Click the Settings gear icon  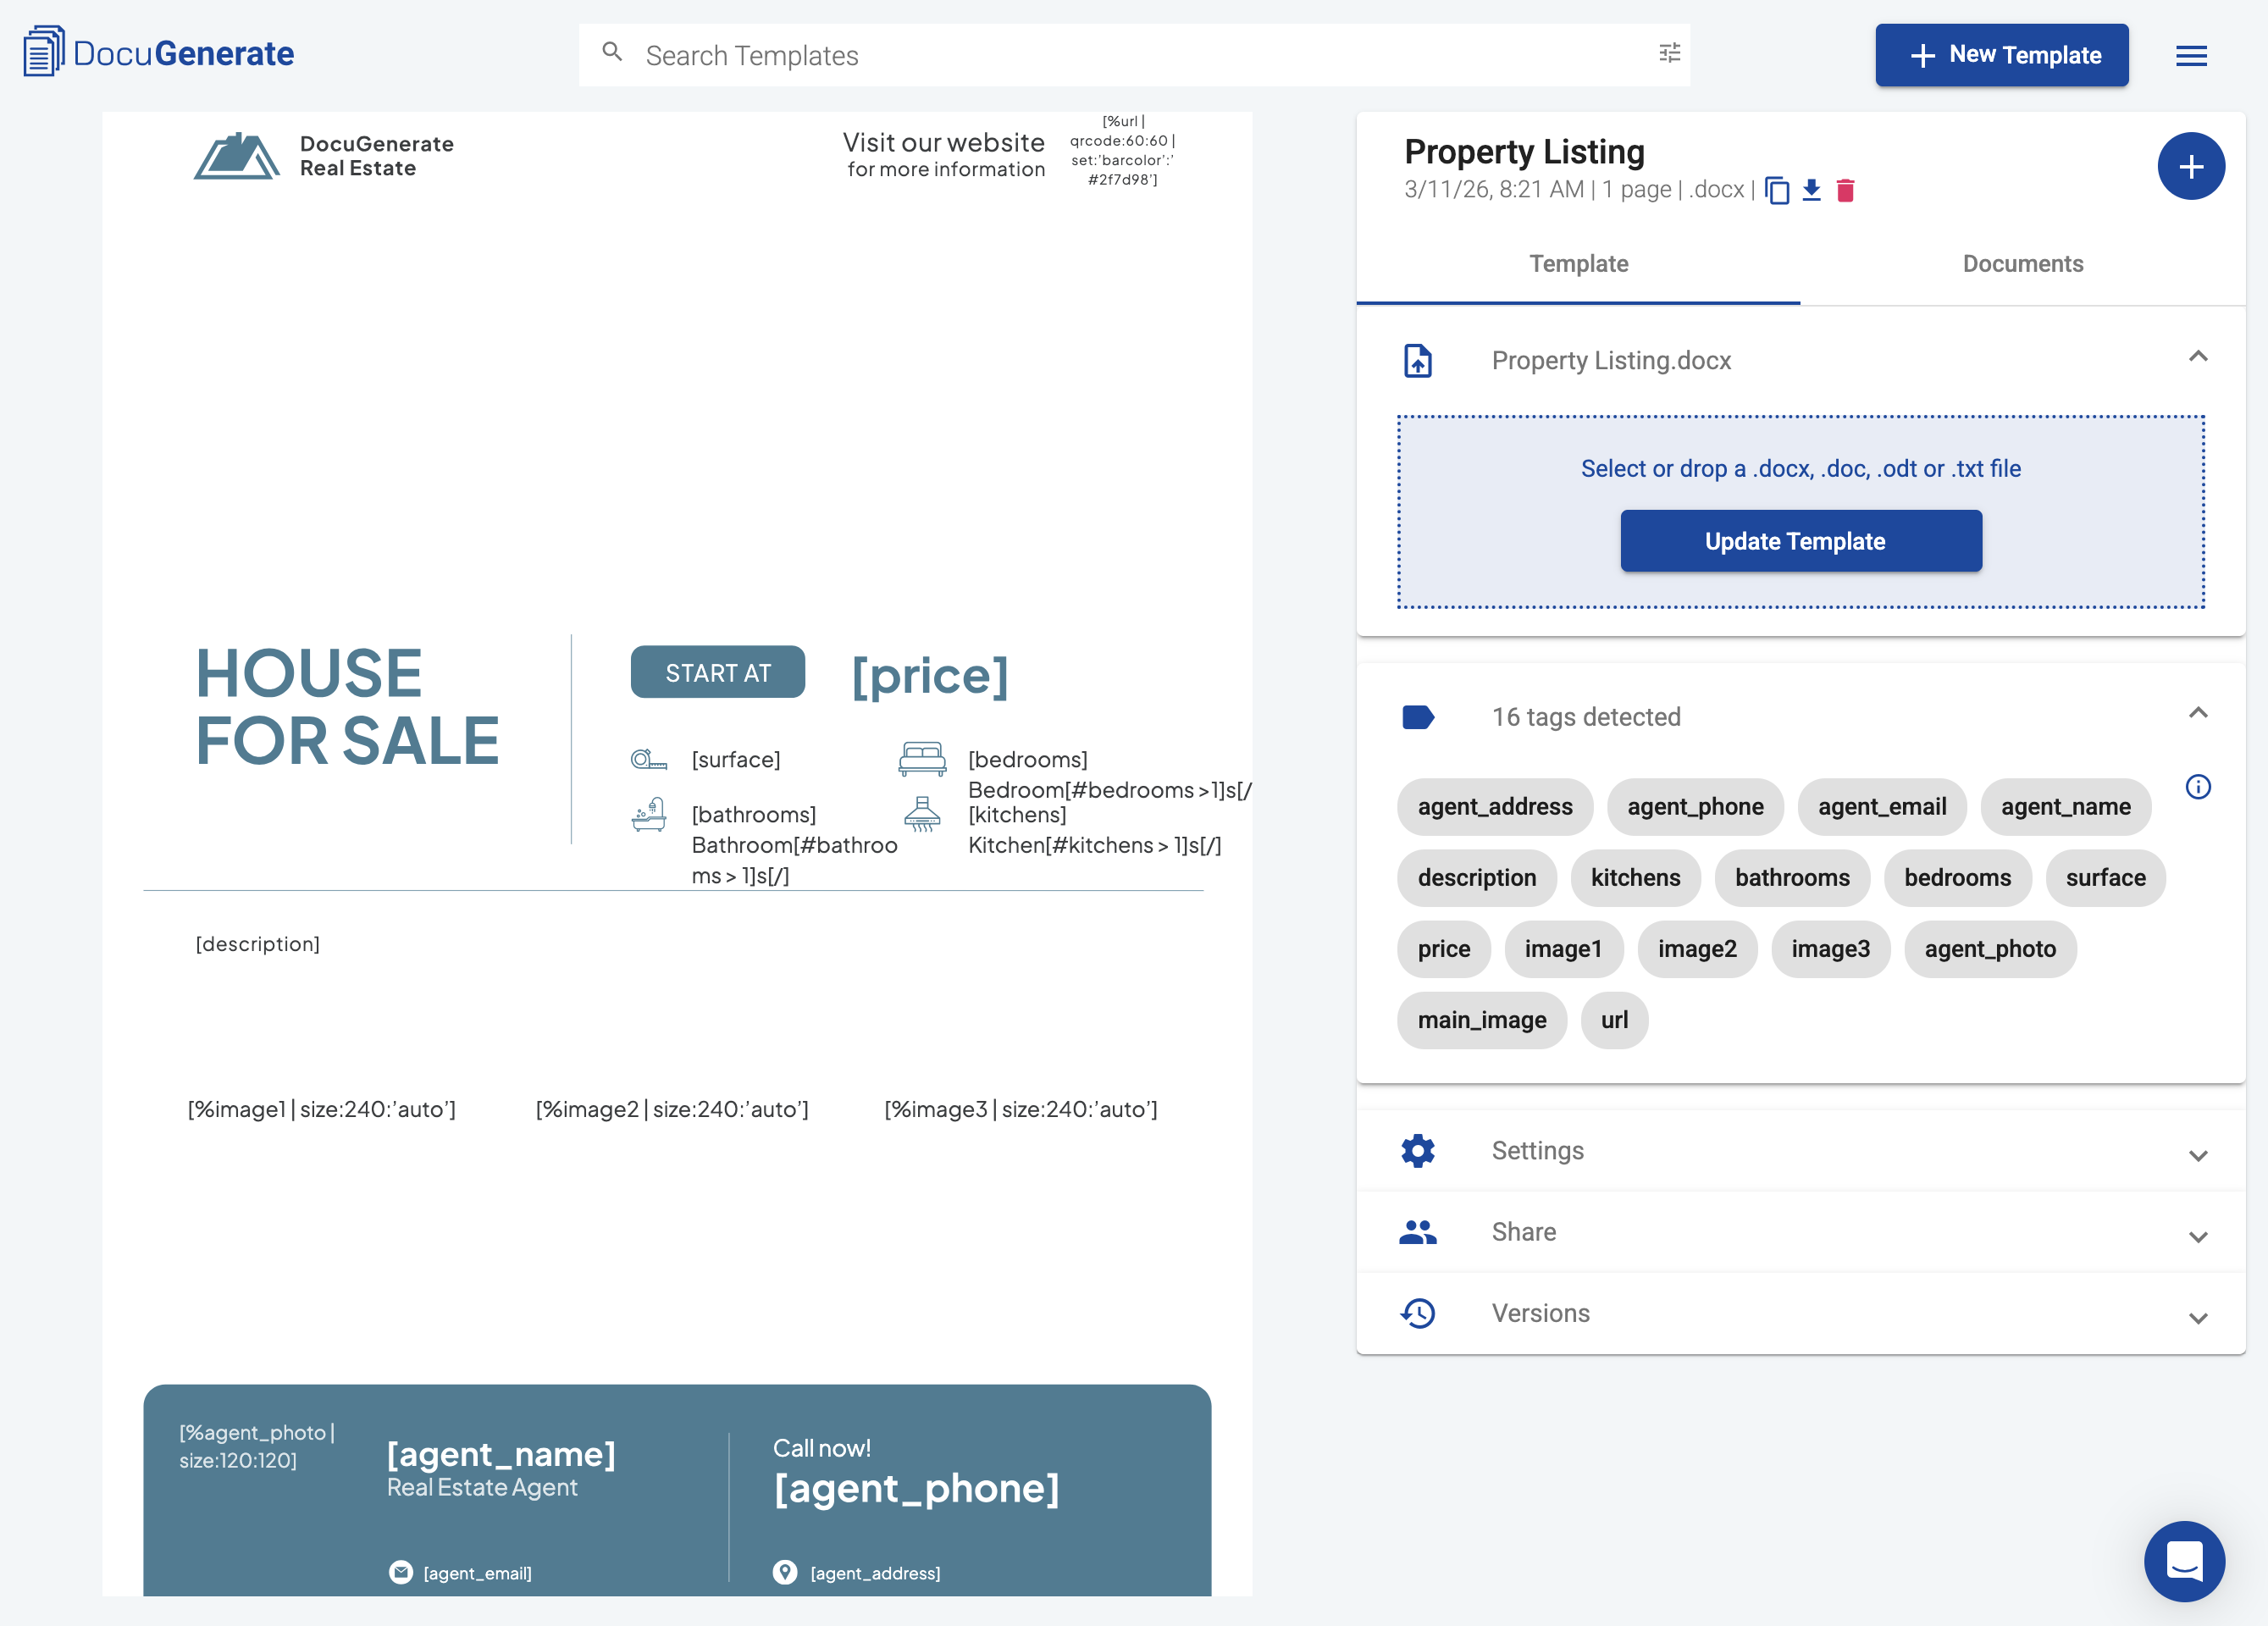point(1418,1150)
